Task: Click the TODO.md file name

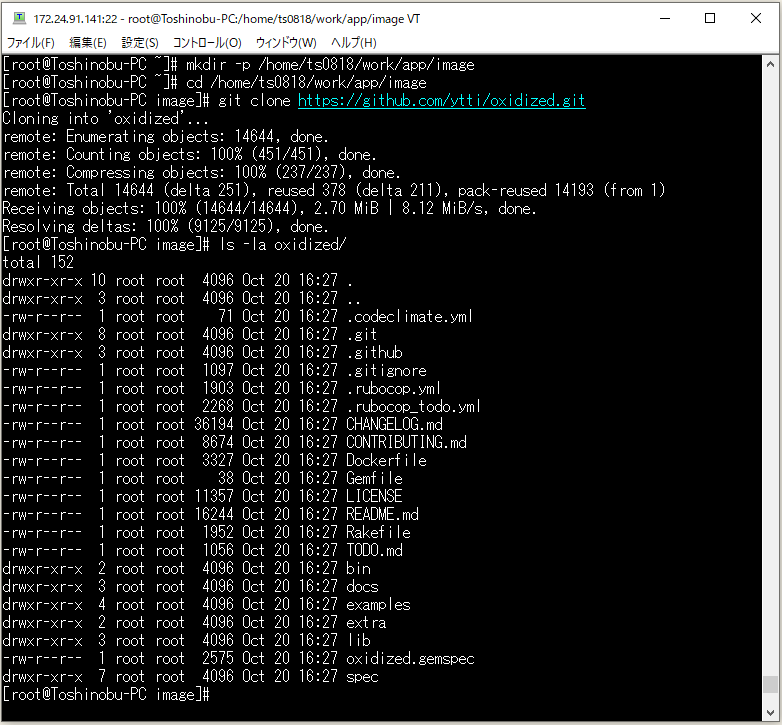Action: click(375, 550)
